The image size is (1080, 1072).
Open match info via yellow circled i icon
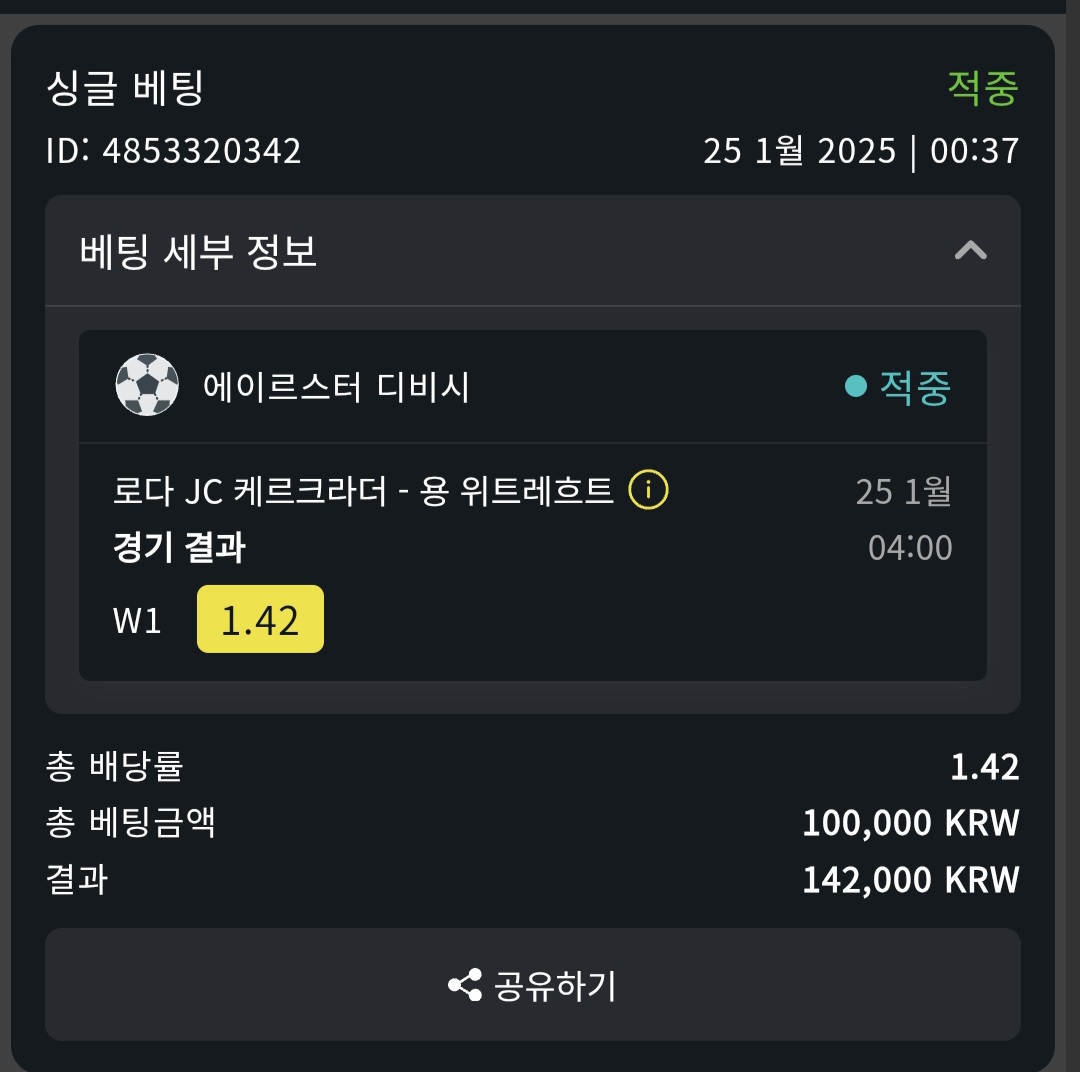point(648,490)
